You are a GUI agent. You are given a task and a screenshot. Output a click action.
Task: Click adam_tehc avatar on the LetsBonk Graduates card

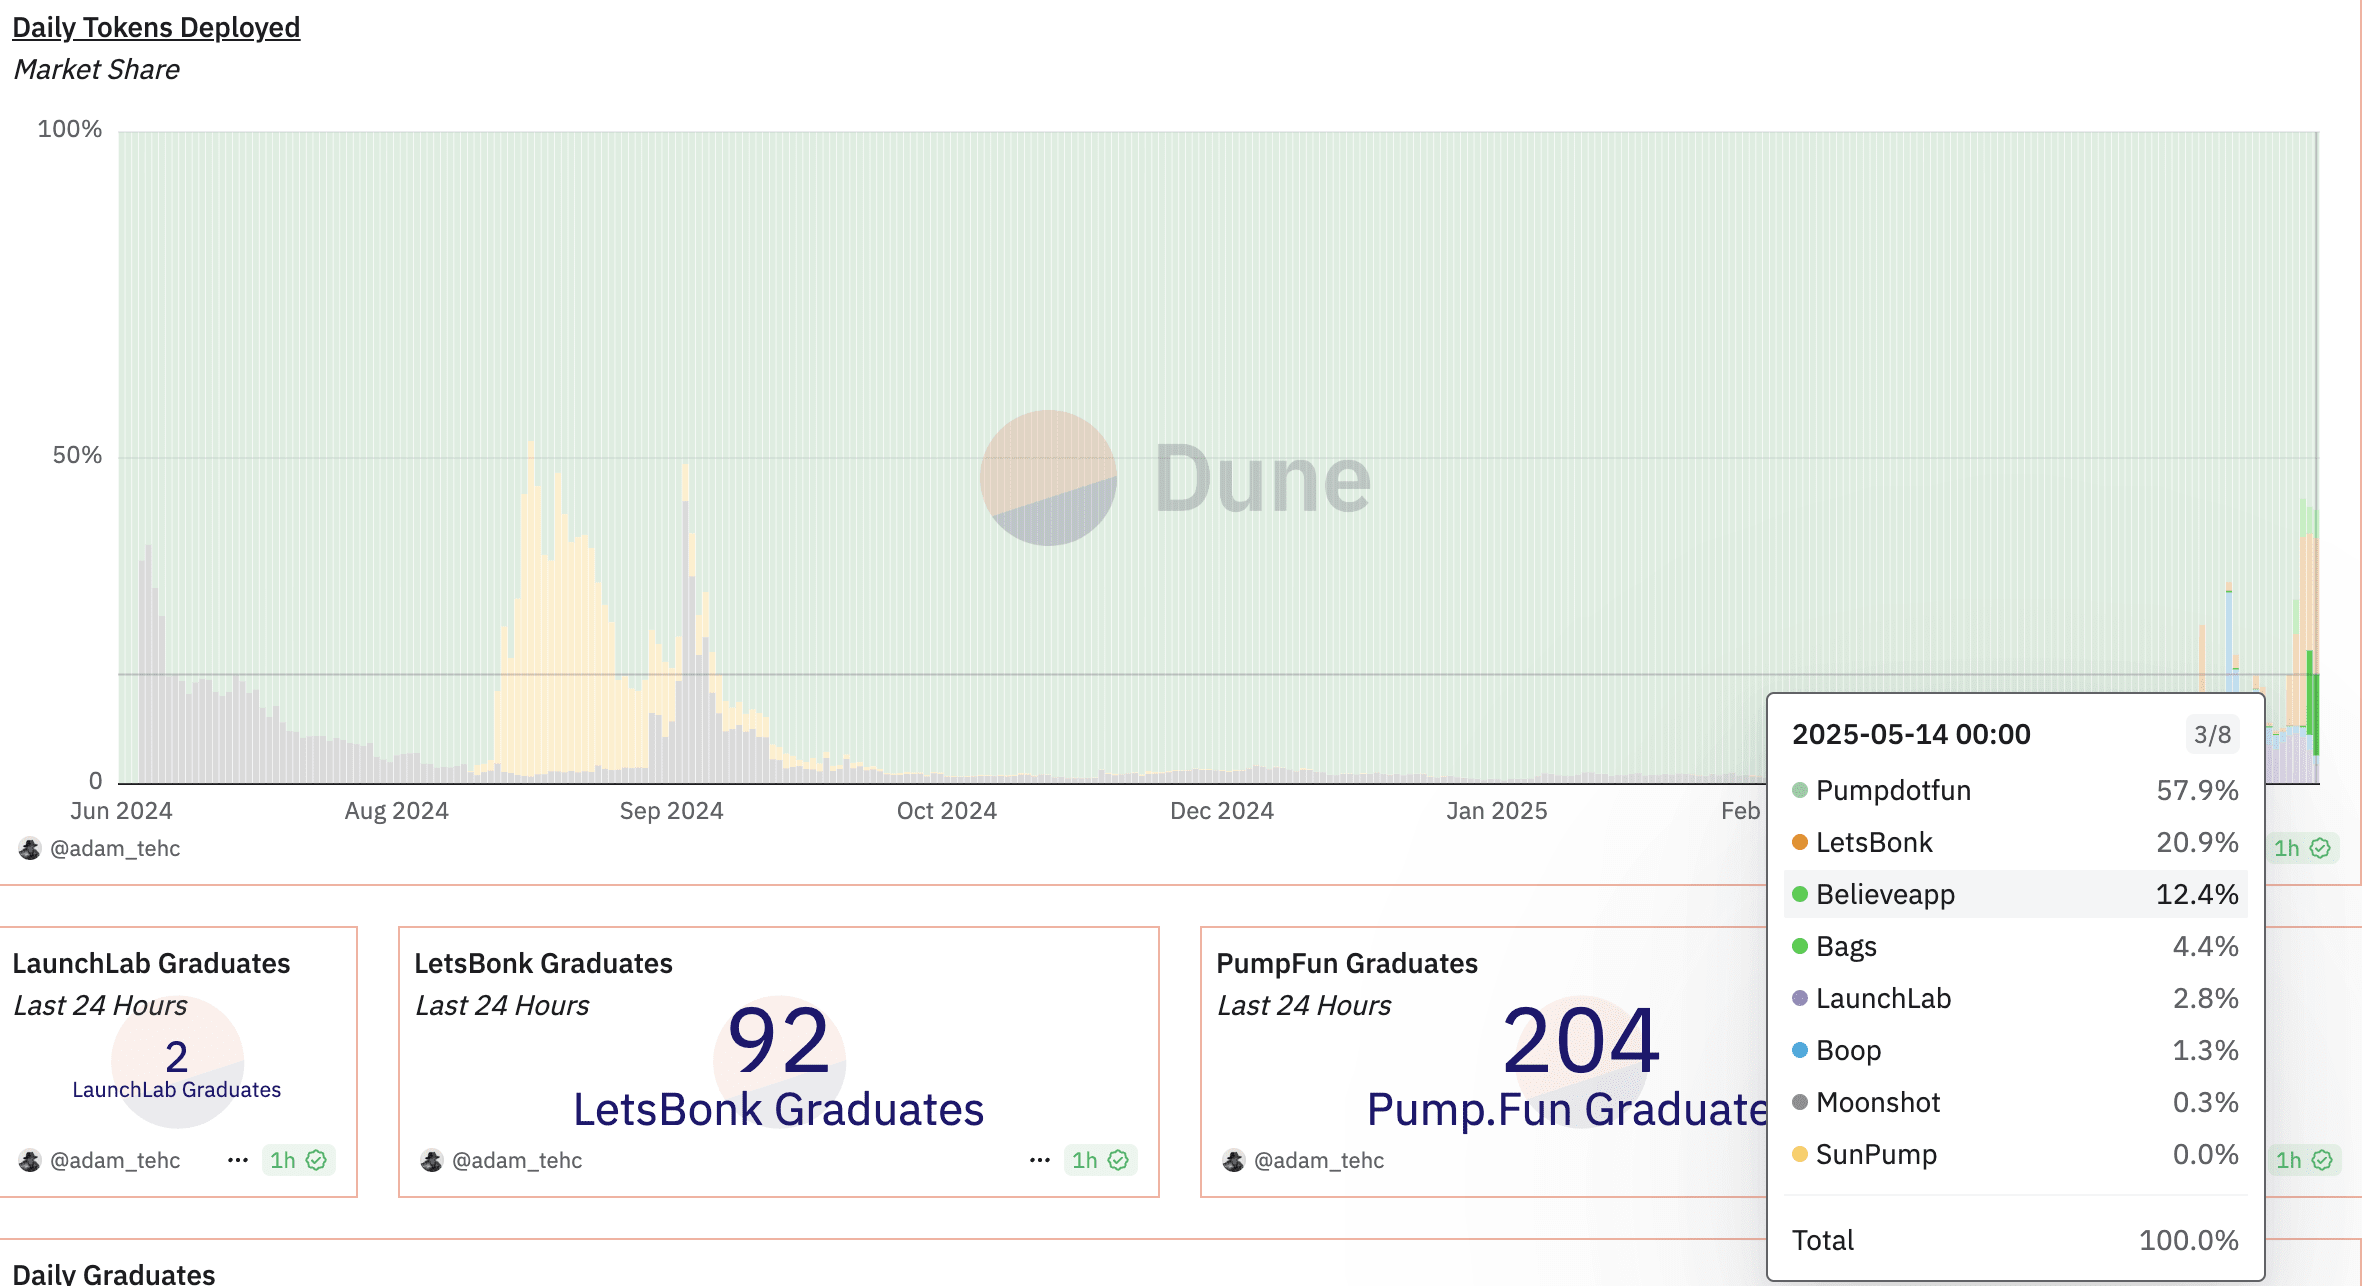point(432,1160)
